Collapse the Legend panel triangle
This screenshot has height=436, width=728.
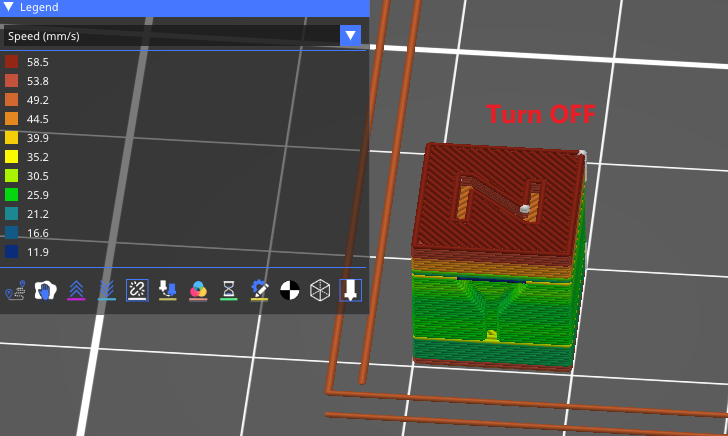click(9, 8)
